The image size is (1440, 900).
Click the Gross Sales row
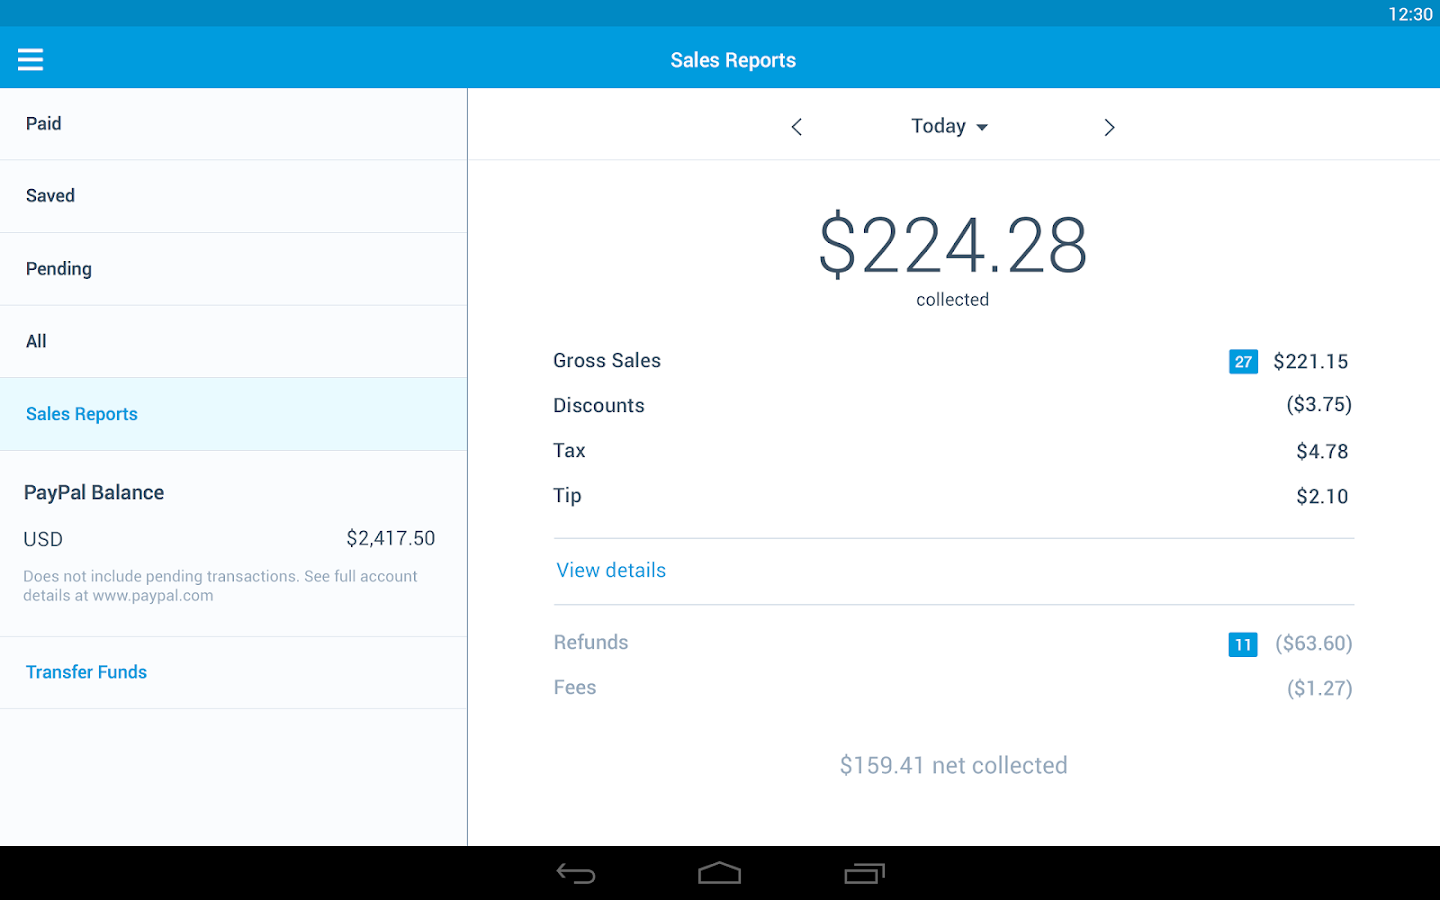click(x=953, y=361)
